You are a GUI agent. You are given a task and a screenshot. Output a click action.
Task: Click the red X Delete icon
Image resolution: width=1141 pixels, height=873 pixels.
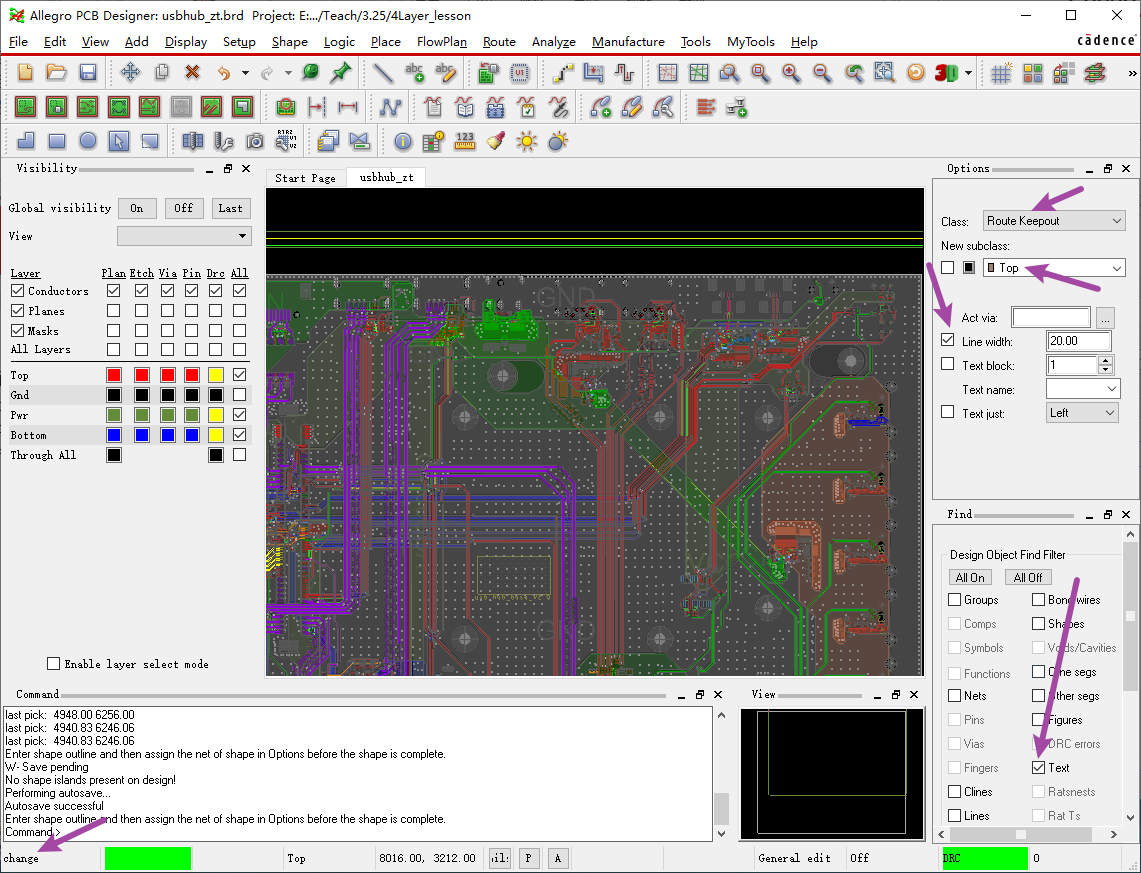tap(192, 72)
